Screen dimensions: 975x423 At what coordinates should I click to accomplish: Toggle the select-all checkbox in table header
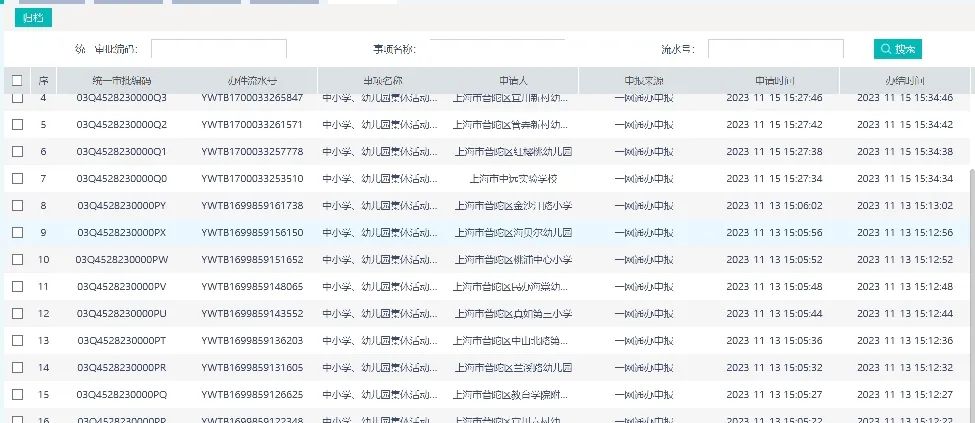click(17, 80)
